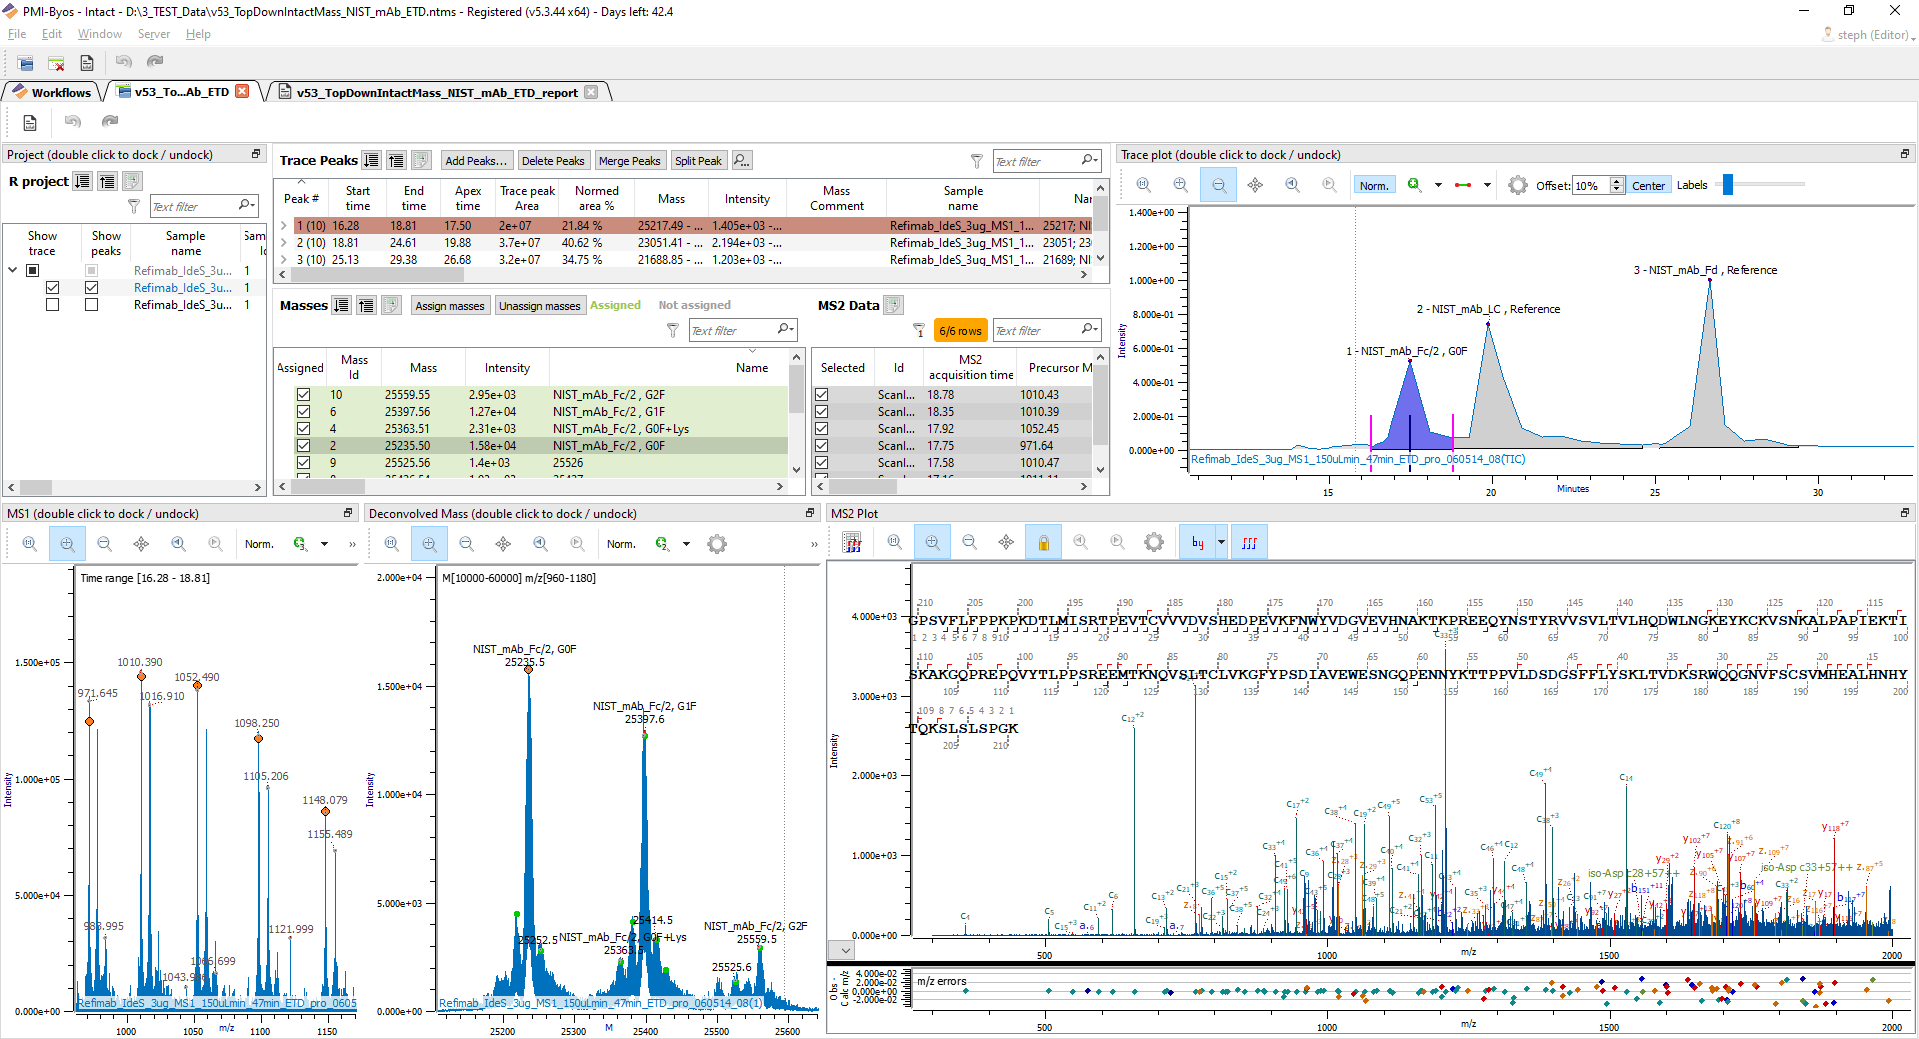The image size is (1919, 1039).
Task: Uncheck Selected for MS2 scan at 18.78
Action: coord(822,395)
